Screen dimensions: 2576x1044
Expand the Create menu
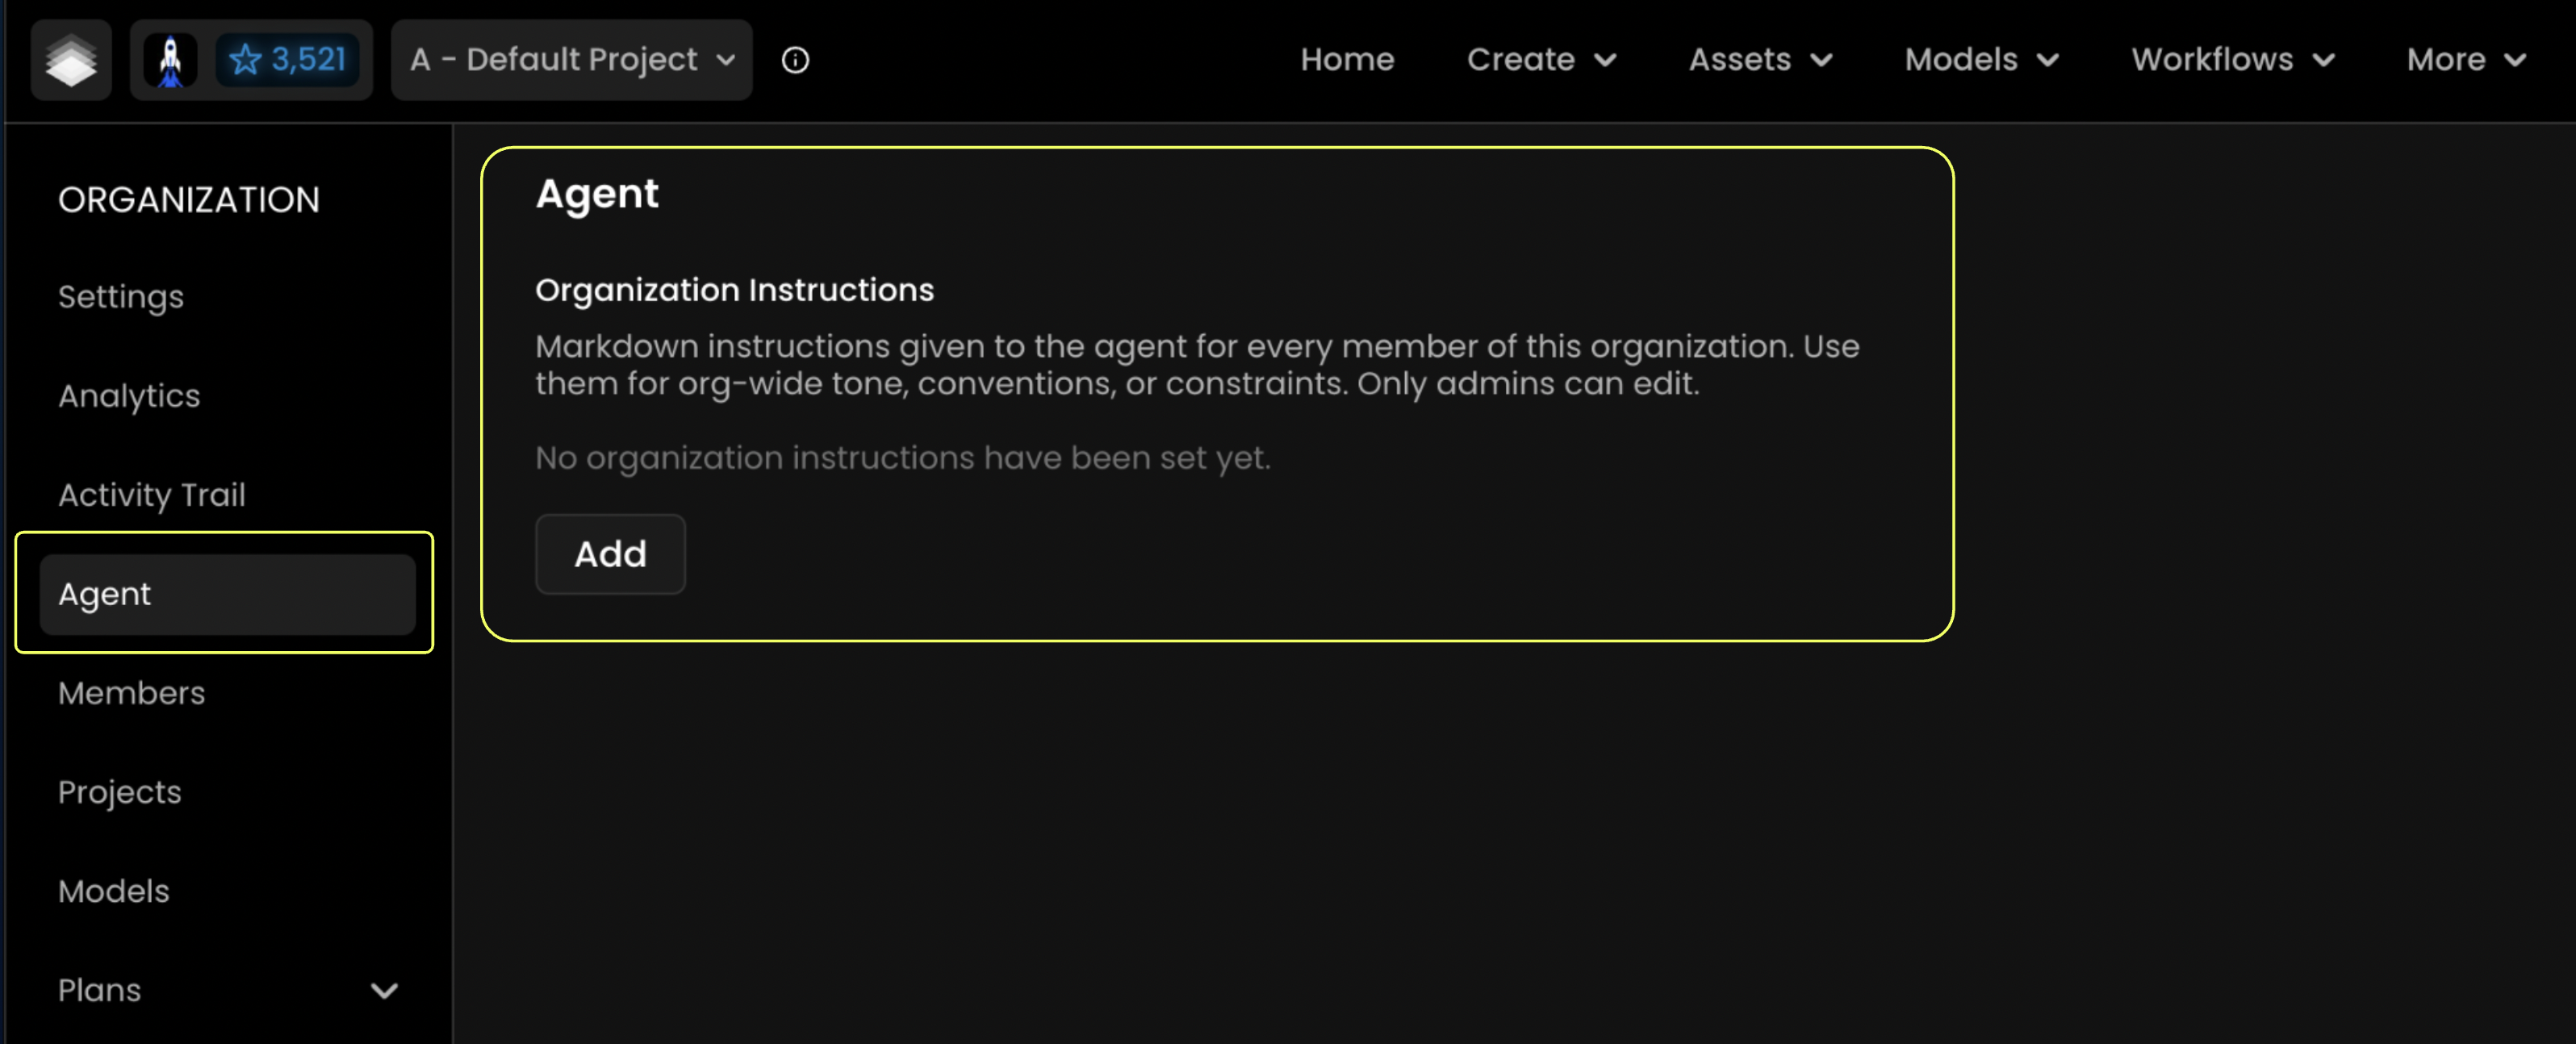point(1541,60)
